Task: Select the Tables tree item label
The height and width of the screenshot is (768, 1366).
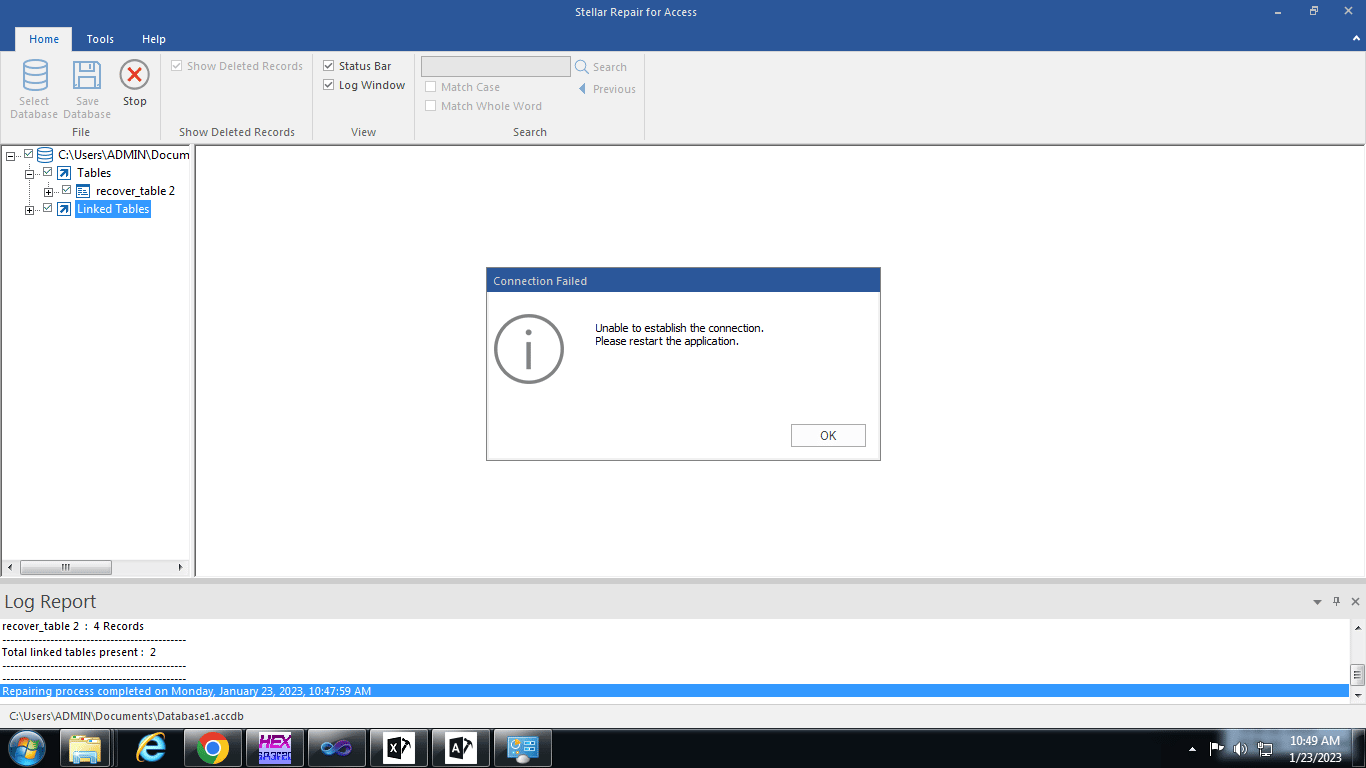Action: (94, 173)
